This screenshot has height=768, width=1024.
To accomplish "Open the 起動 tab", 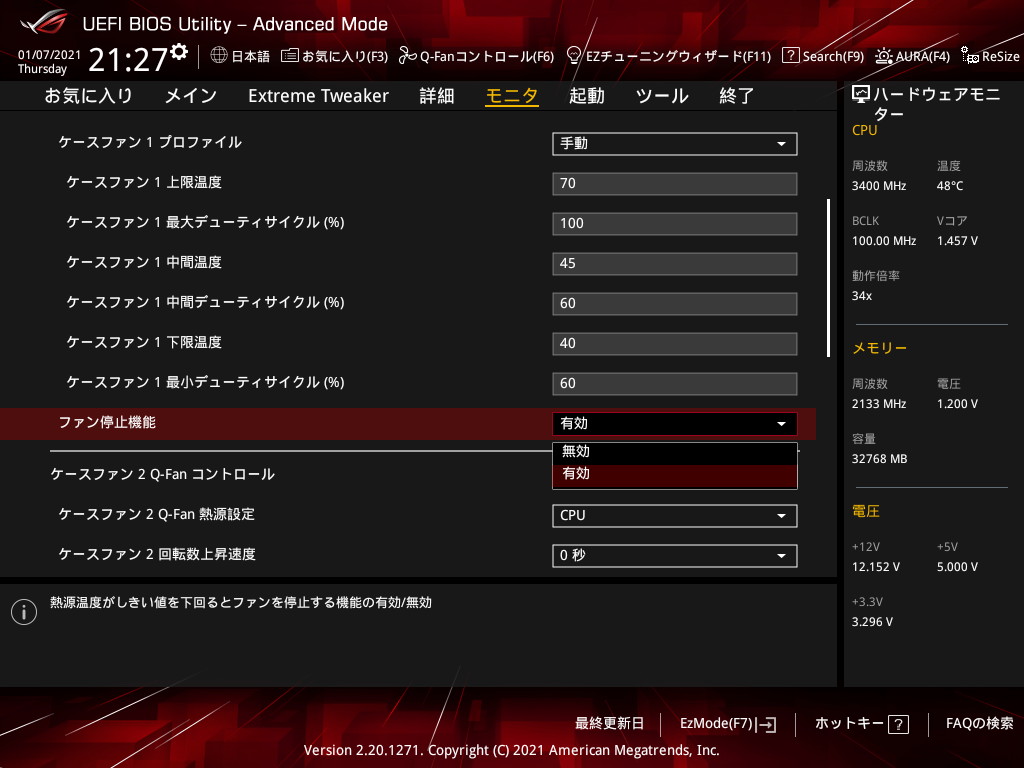I will [x=586, y=96].
